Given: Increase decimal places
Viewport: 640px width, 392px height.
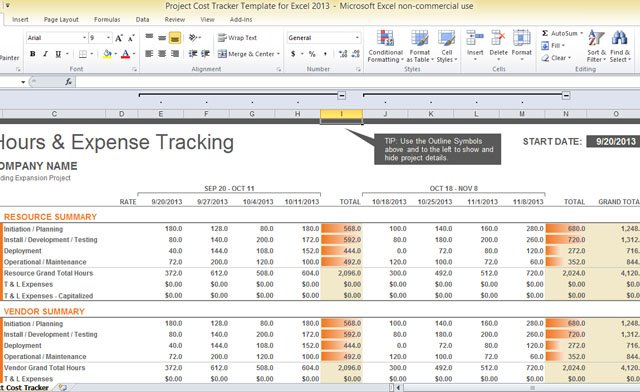Looking at the screenshot, I should click(343, 53).
